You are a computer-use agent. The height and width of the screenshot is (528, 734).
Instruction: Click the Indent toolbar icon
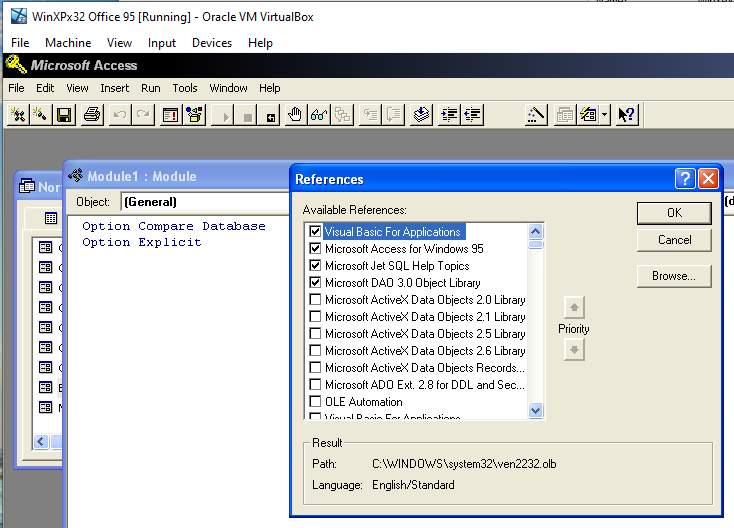pyautogui.click(x=449, y=115)
